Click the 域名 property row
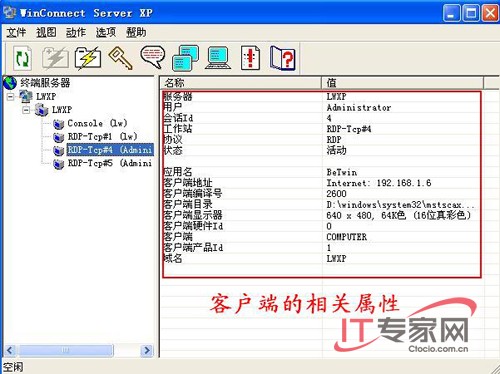 coord(322,258)
